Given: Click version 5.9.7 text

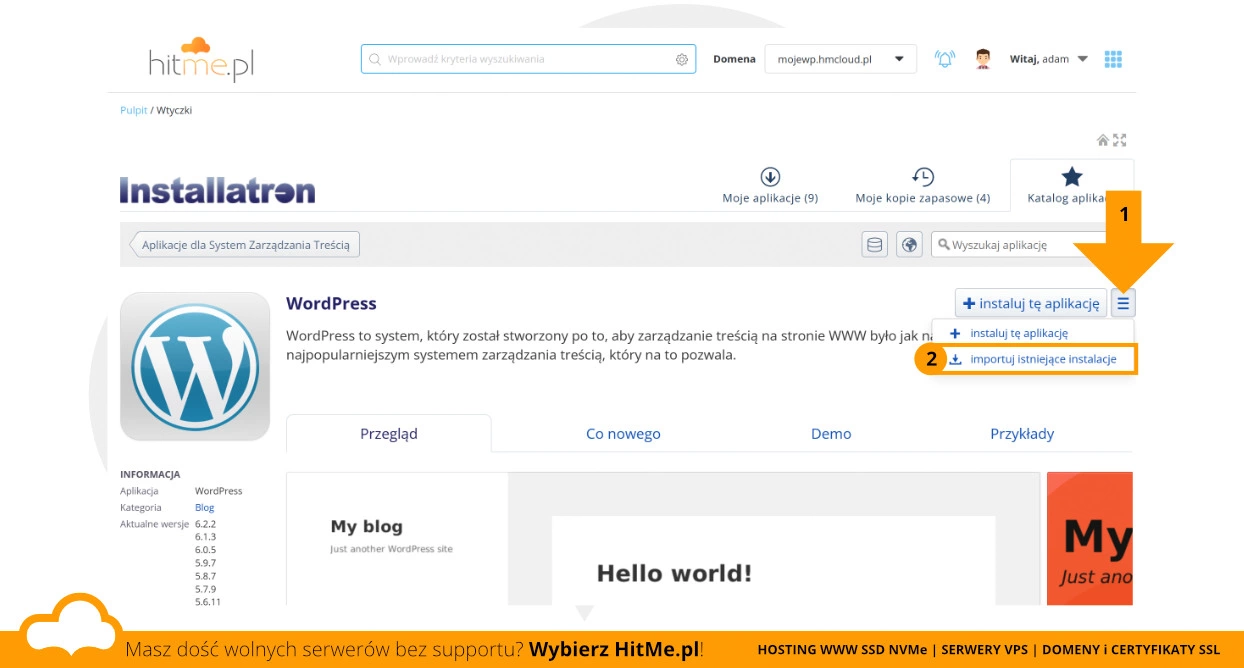Looking at the screenshot, I should (x=206, y=563).
